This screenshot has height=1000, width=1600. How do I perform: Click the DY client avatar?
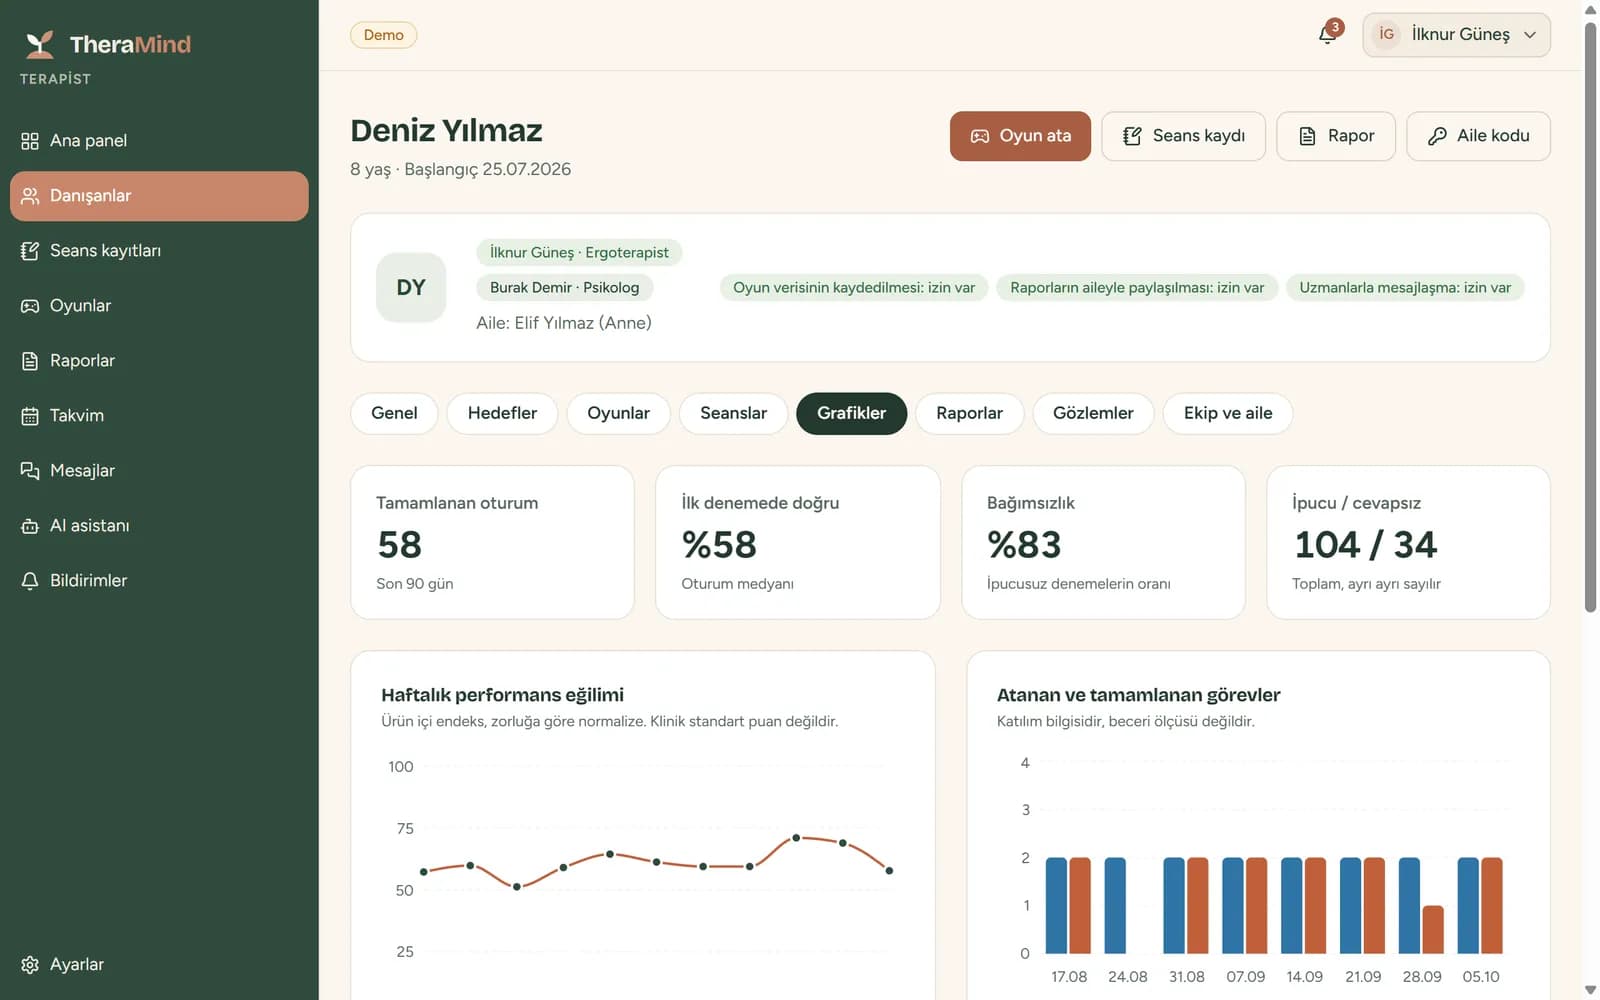click(411, 288)
